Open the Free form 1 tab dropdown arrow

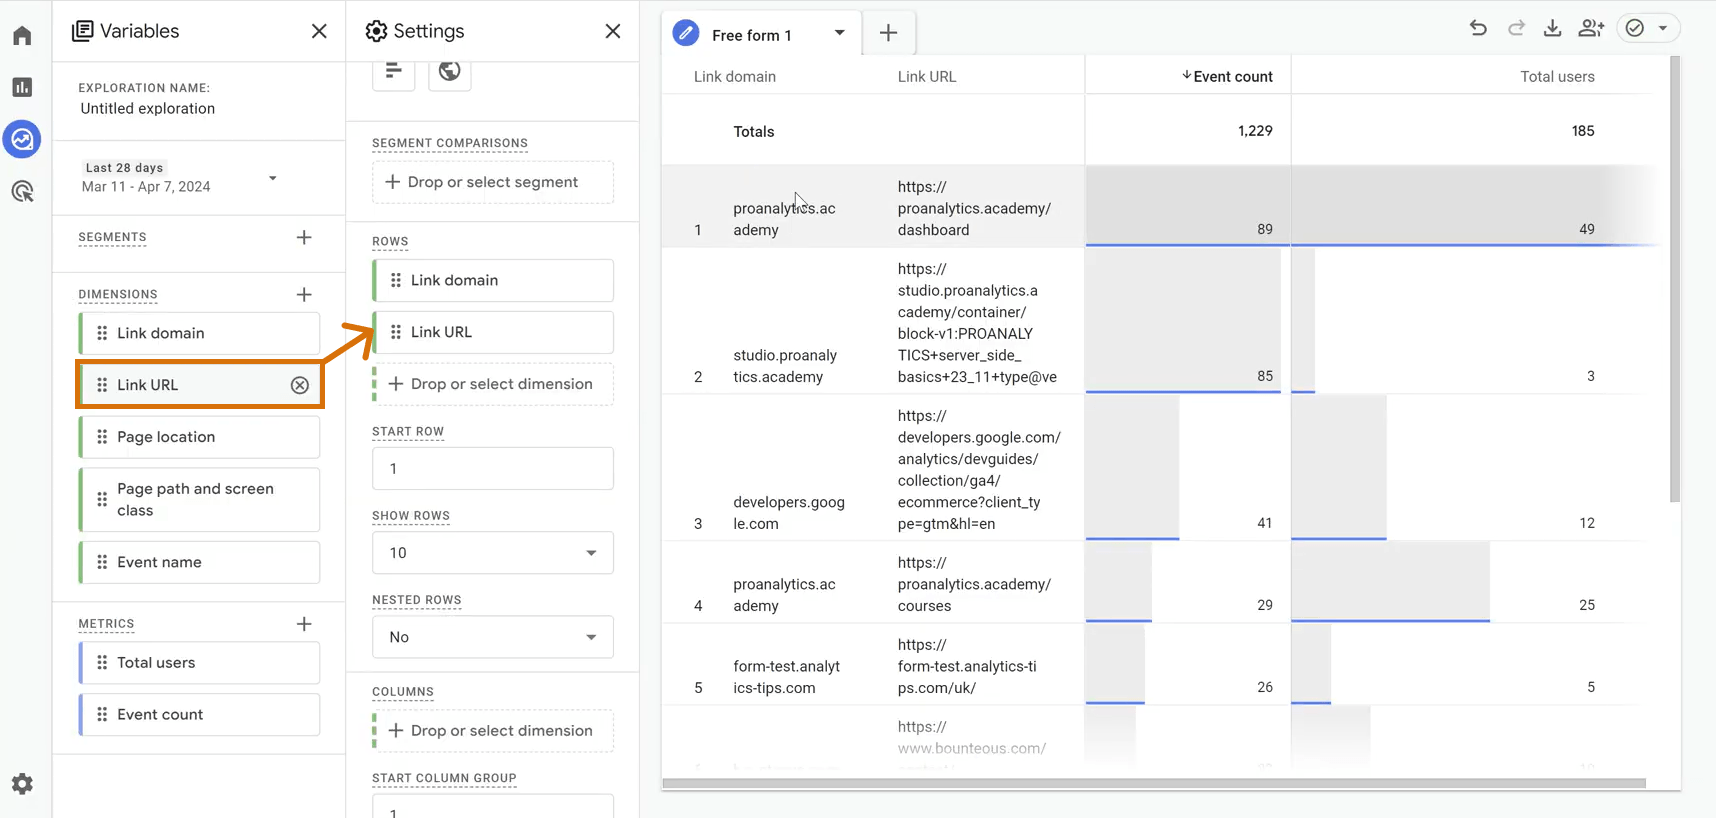(x=839, y=33)
